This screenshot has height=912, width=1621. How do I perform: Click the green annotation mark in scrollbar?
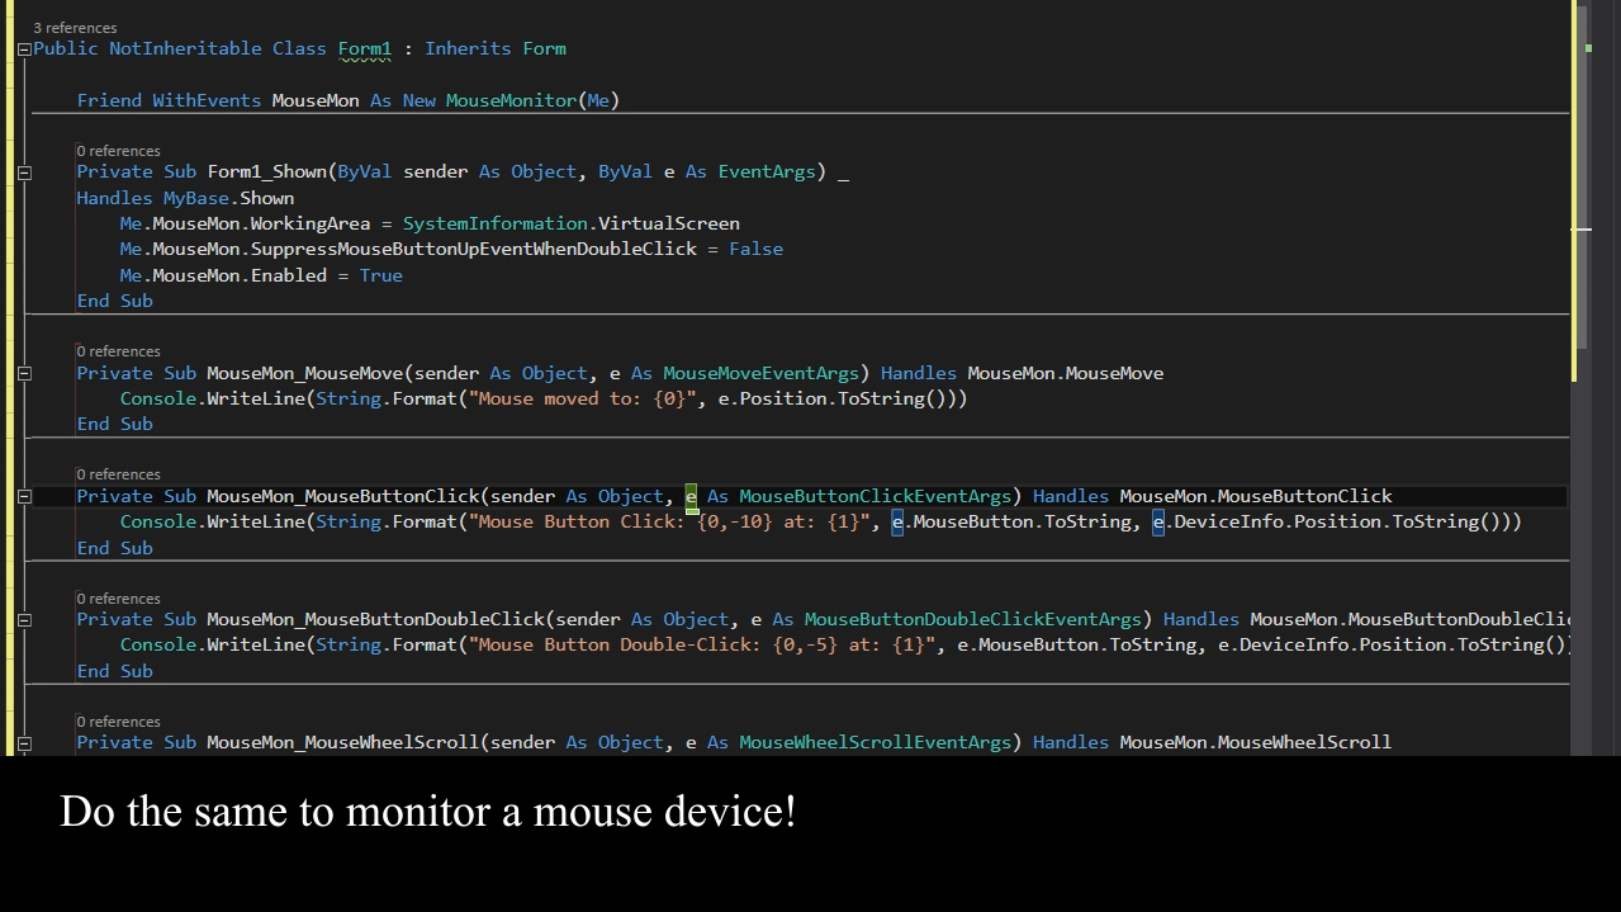pyautogui.click(x=1590, y=47)
